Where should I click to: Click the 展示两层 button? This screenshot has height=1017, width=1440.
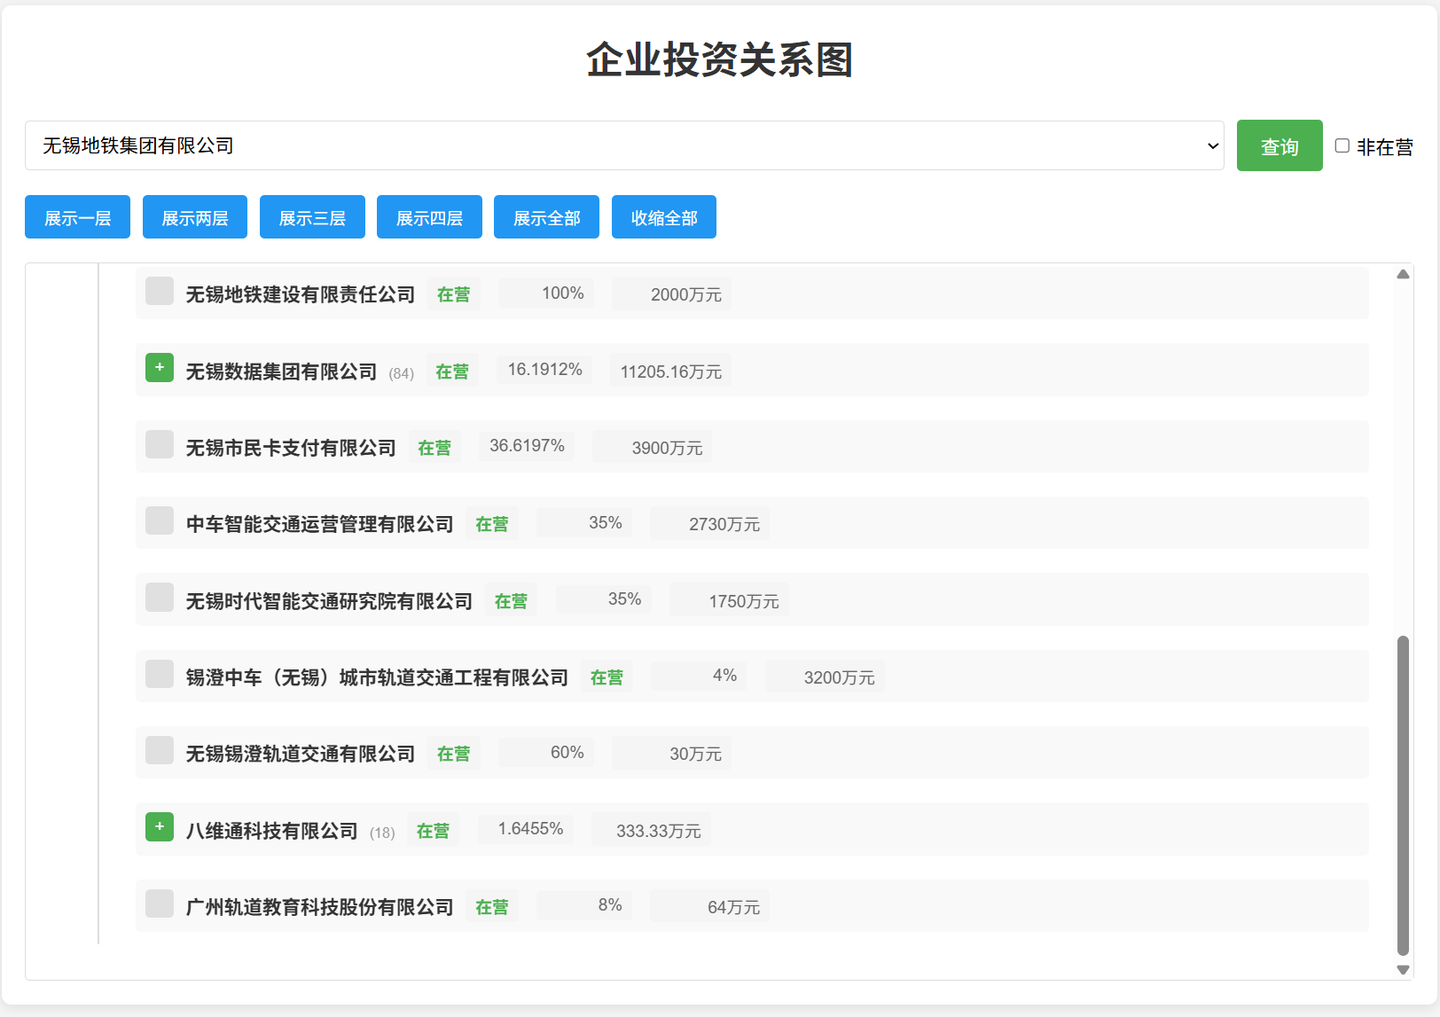[195, 217]
